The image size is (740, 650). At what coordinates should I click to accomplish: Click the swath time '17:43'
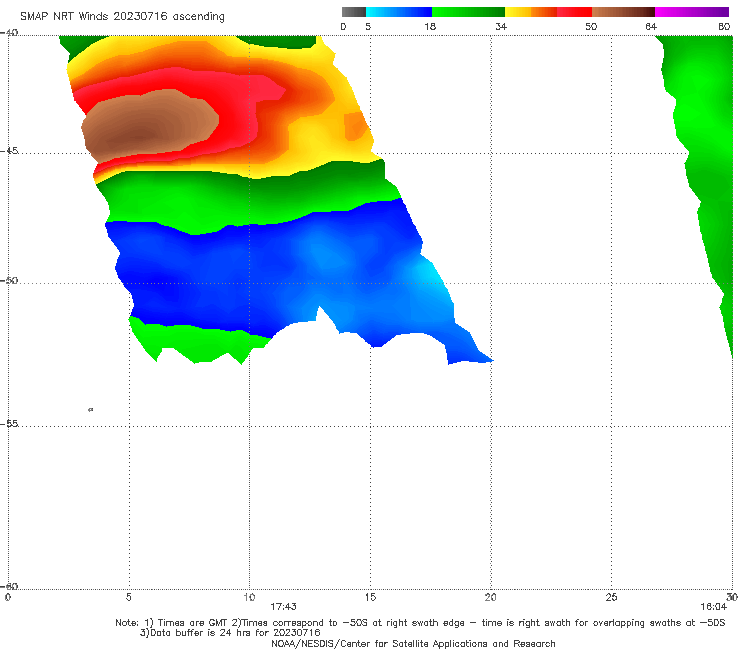pyautogui.click(x=283, y=607)
